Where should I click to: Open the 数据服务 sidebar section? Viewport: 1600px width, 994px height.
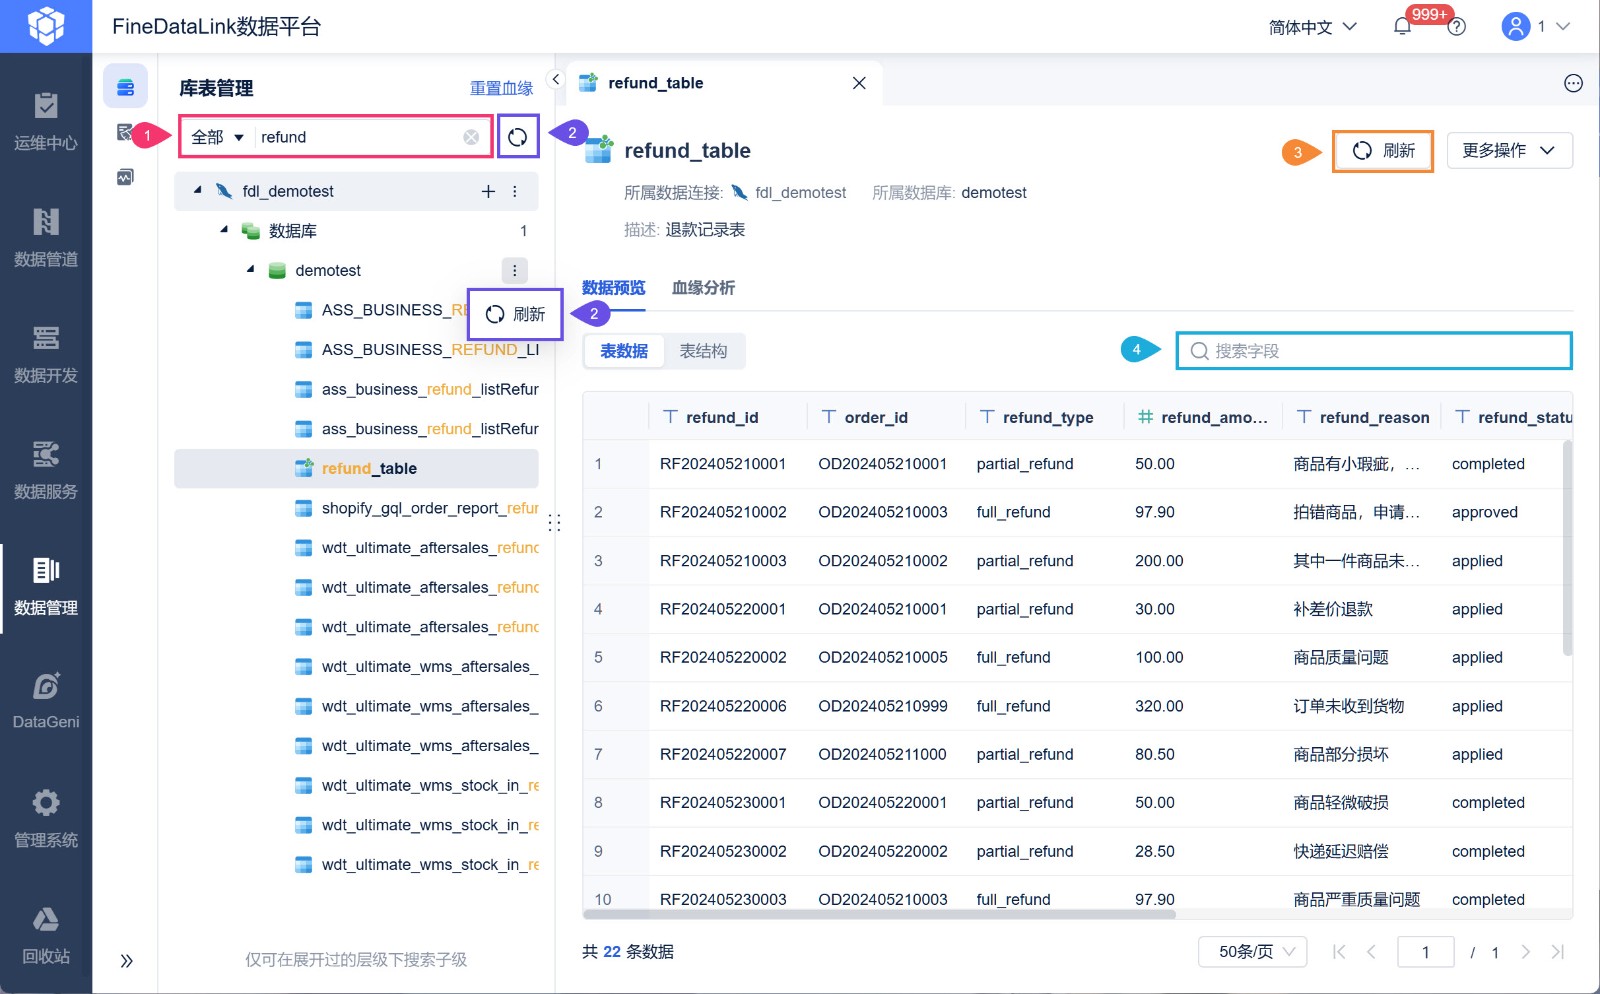(x=46, y=471)
